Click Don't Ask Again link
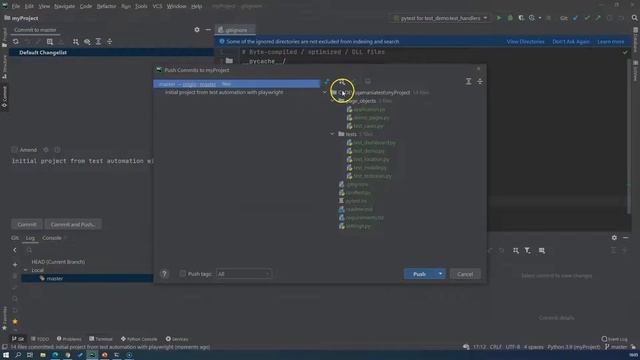640x360 pixels. pyautogui.click(x=571, y=42)
